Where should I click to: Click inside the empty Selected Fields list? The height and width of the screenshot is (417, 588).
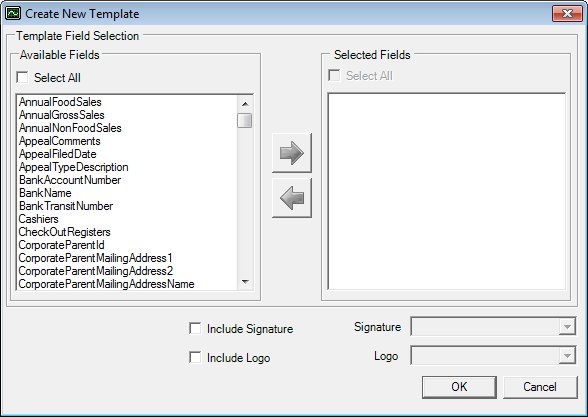click(x=447, y=191)
